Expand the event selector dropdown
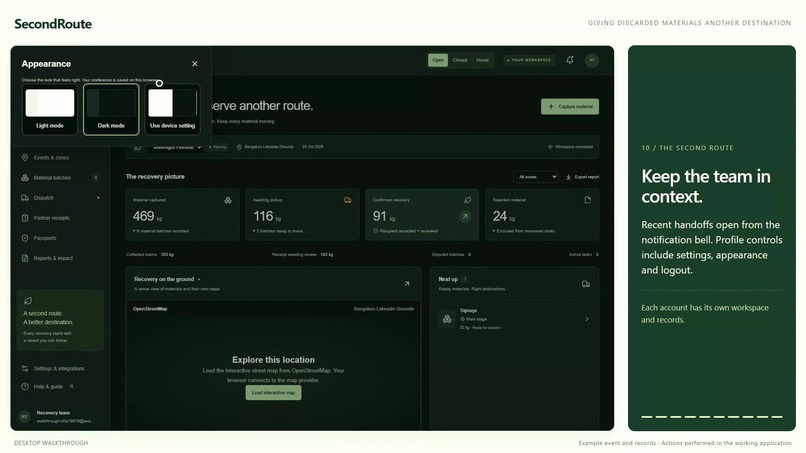806x453 pixels. 176,147
